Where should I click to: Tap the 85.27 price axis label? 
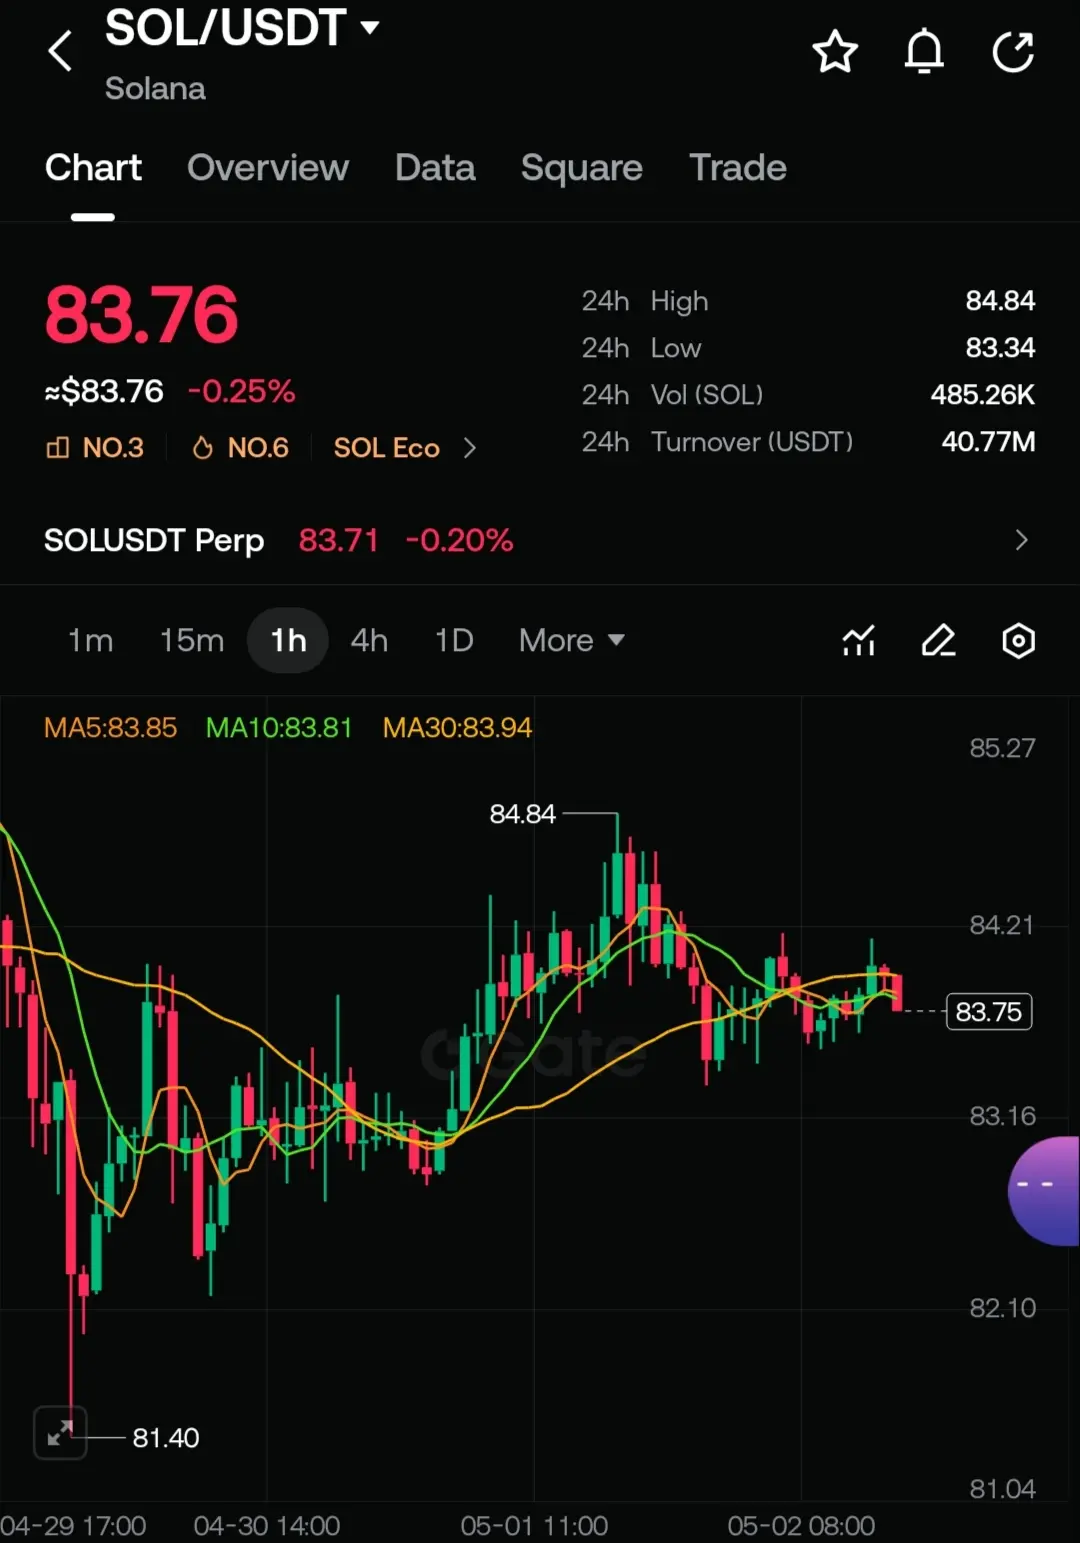pyautogui.click(x=1002, y=748)
